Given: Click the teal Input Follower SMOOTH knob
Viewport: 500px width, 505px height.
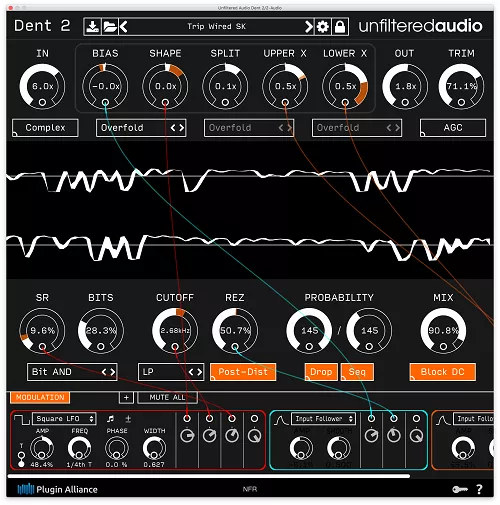Looking at the screenshot, I should click(339, 448).
